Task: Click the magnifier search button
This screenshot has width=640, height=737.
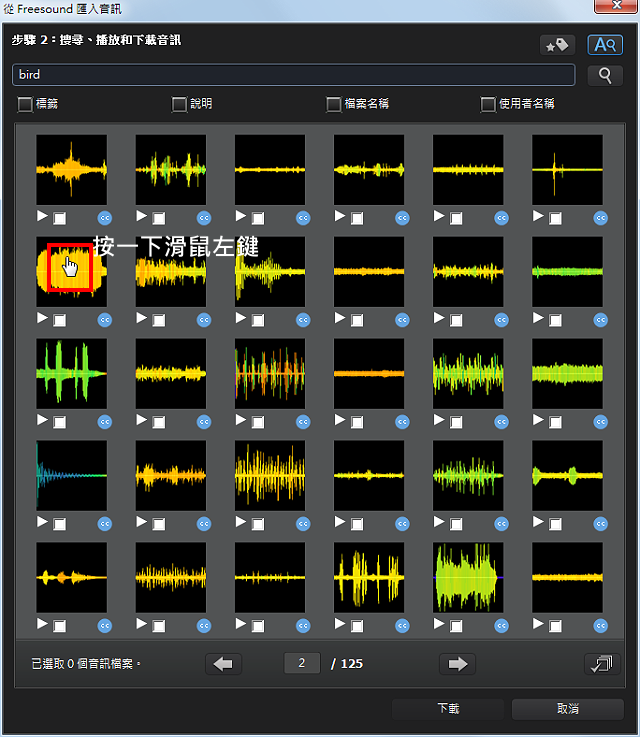Action: pyautogui.click(x=605, y=75)
